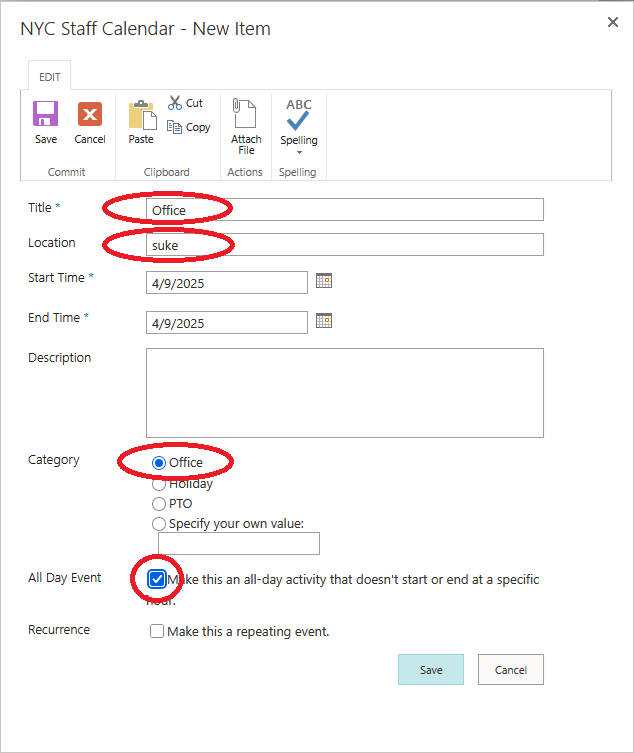
Task: Click into the Description text area
Action: tap(344, 392)
